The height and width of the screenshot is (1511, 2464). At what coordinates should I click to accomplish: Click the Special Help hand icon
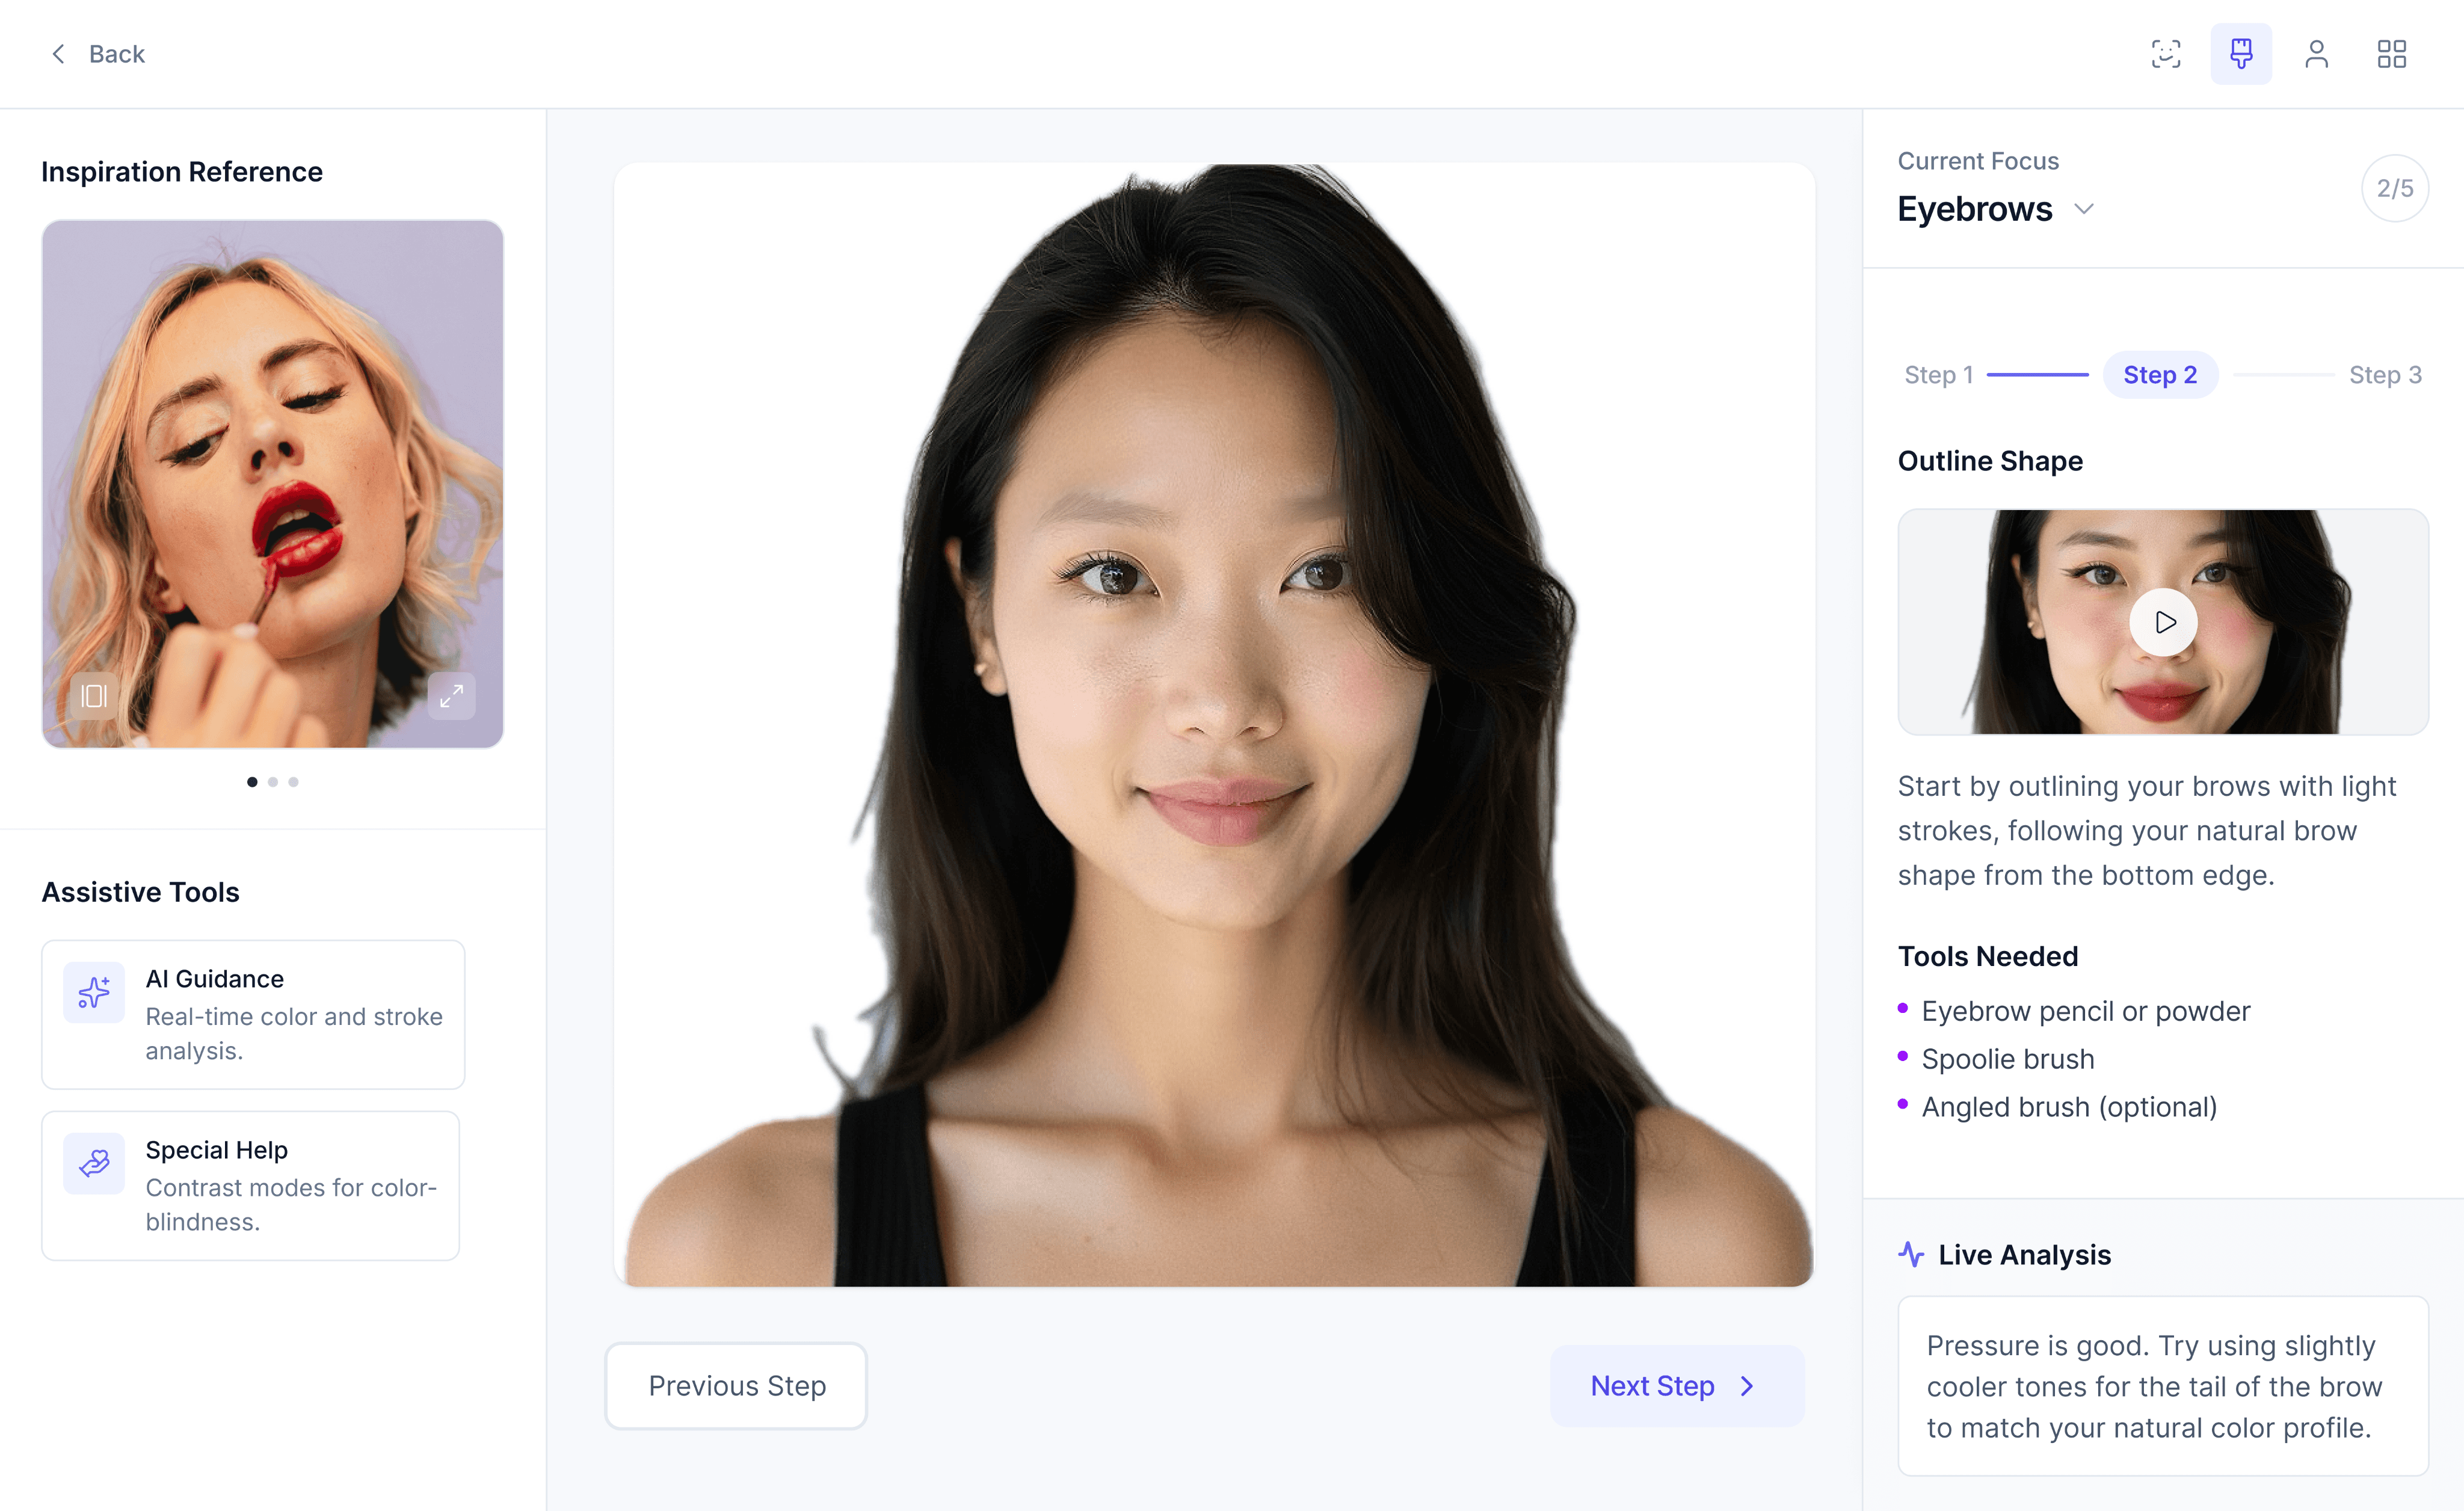pyautogui.click(x=94, y=1163)
